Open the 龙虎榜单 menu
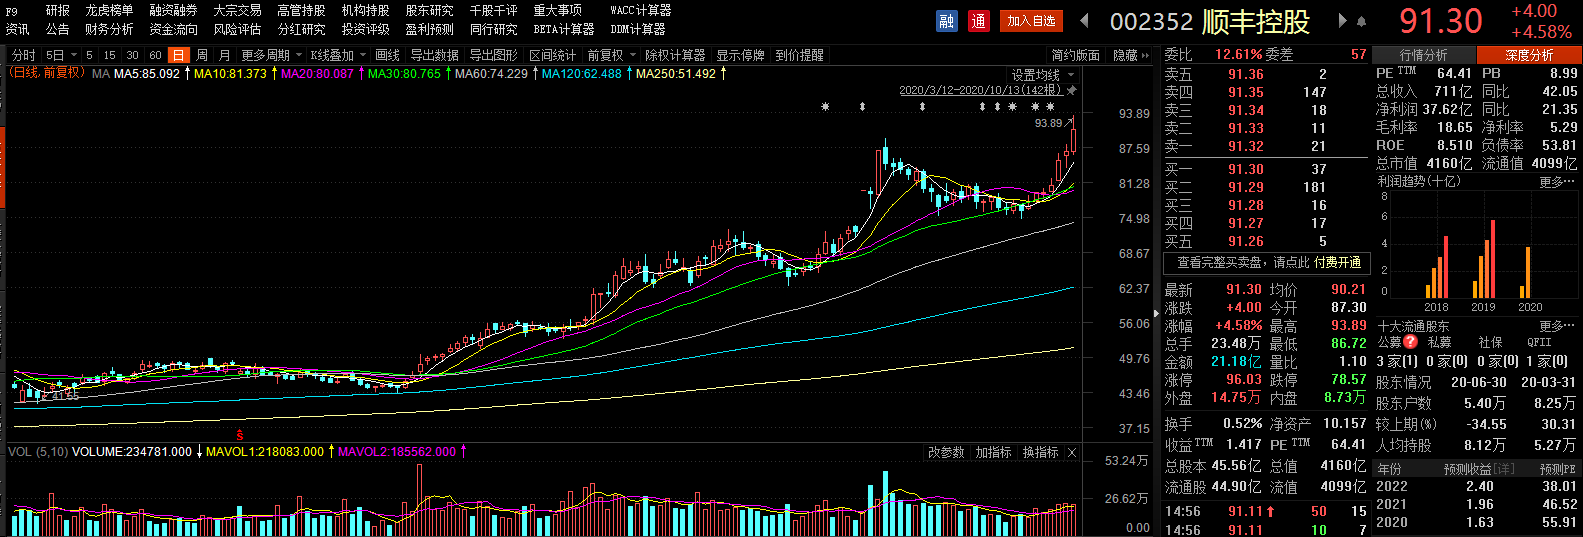The image size is (1583, 537). 109,10
